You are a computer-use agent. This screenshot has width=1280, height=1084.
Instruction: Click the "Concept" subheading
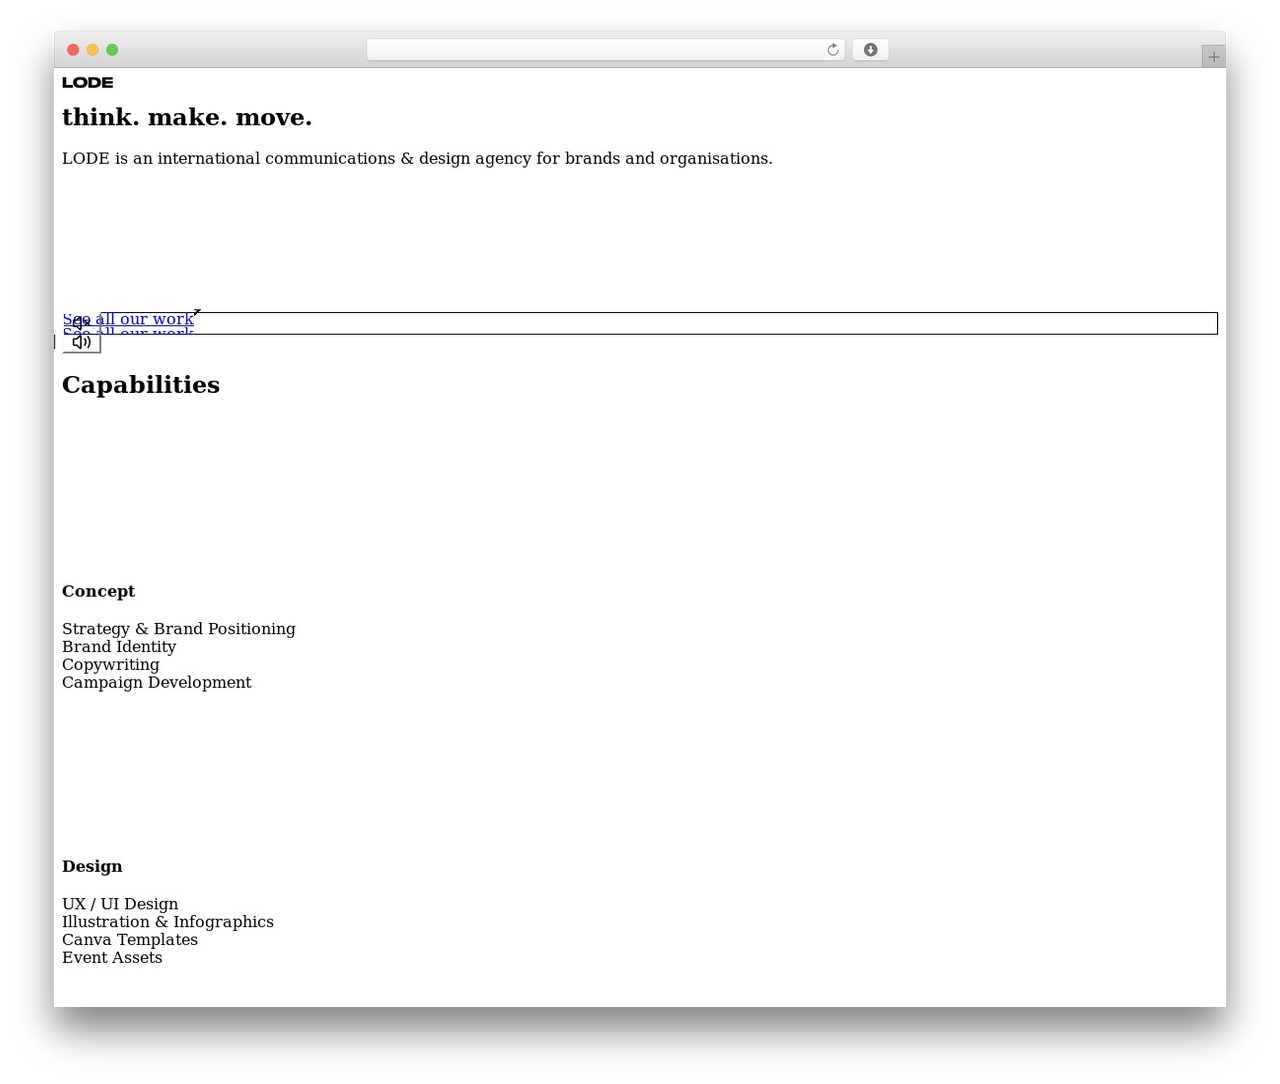(x=98, y=591)
